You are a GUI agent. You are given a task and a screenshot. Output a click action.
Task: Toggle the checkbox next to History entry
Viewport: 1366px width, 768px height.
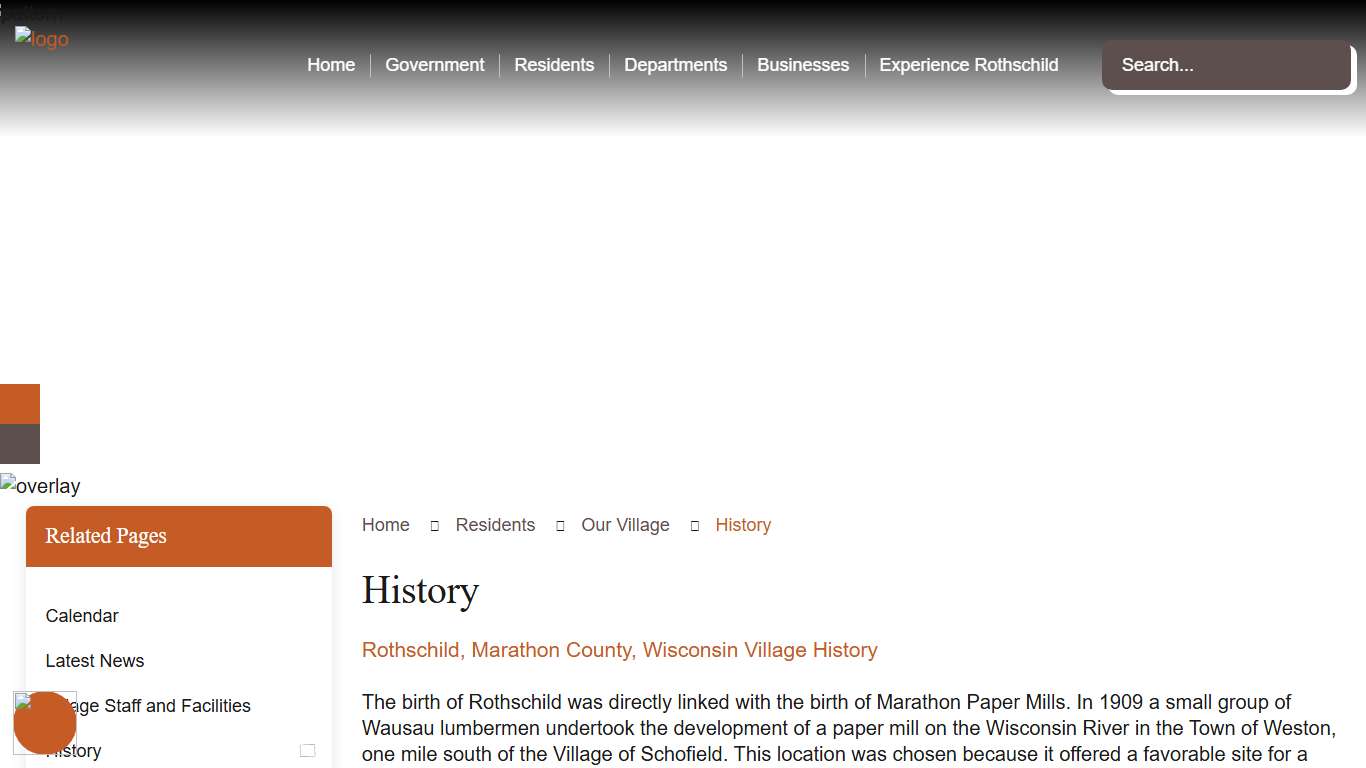click(x=308, y=750)
